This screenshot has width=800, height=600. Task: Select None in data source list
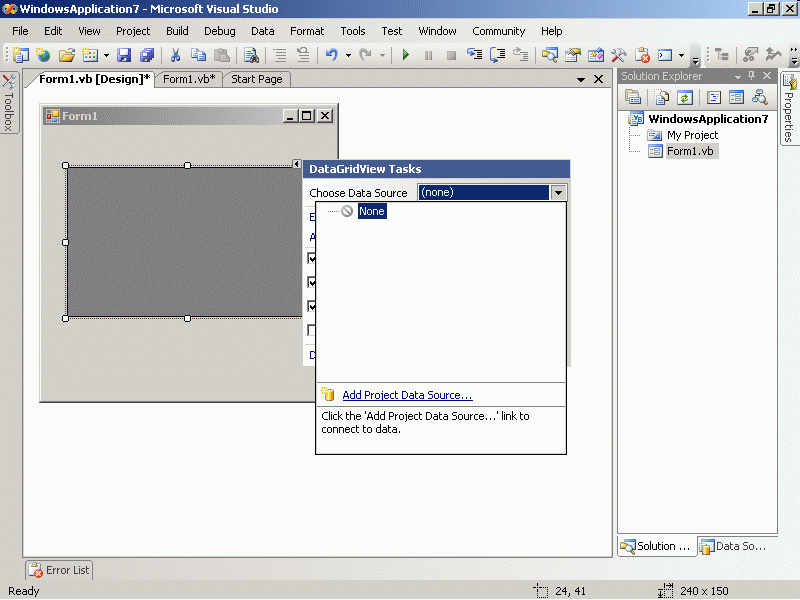[x=371, y=211]
